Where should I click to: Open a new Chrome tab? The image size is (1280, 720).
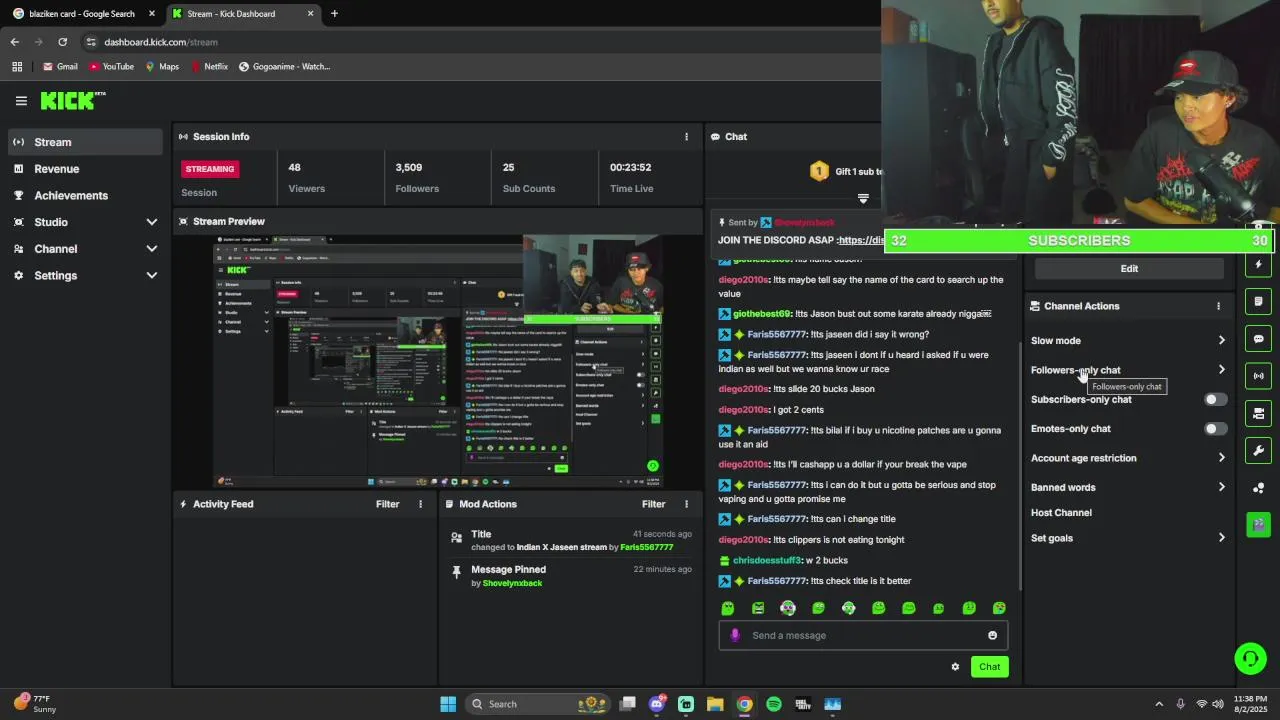[334, 14]
